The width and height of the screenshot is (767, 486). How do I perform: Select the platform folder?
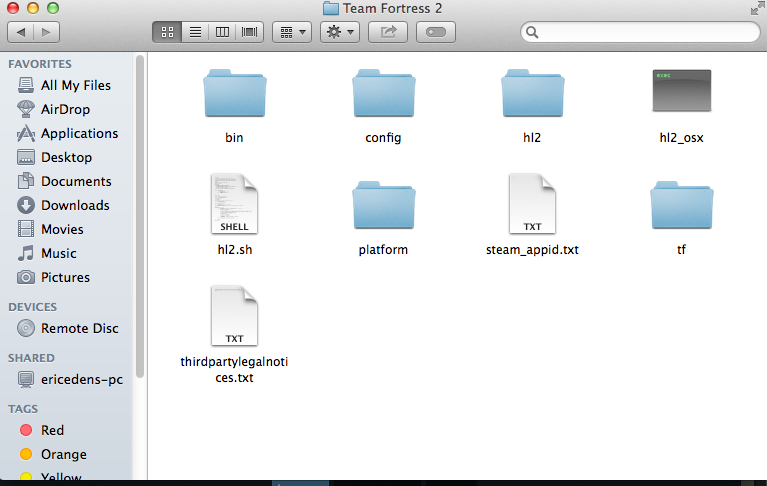pyautogui.click(x=384, y=218)
